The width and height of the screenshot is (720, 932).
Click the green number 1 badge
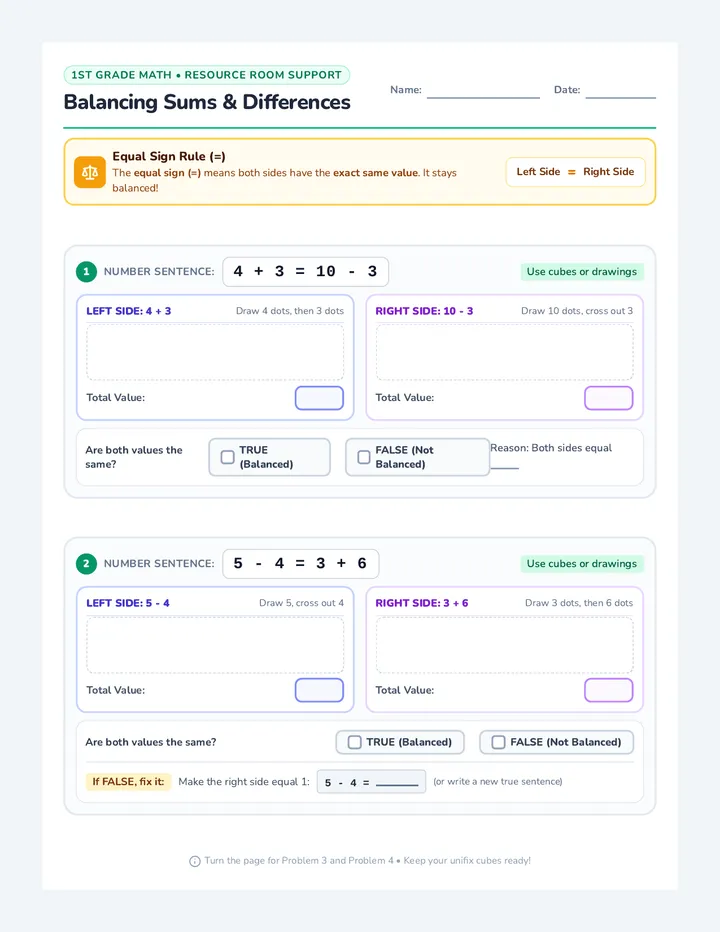pyautogui.click(x=86, y=272)
